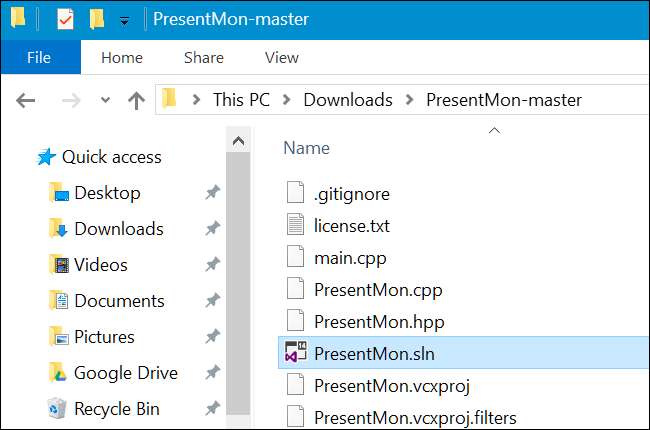Image resolution: width=650 pixels, height=430 pixels.
Task: Open the Recycle Bin icon in sidebar
Action: click(58, 409)
